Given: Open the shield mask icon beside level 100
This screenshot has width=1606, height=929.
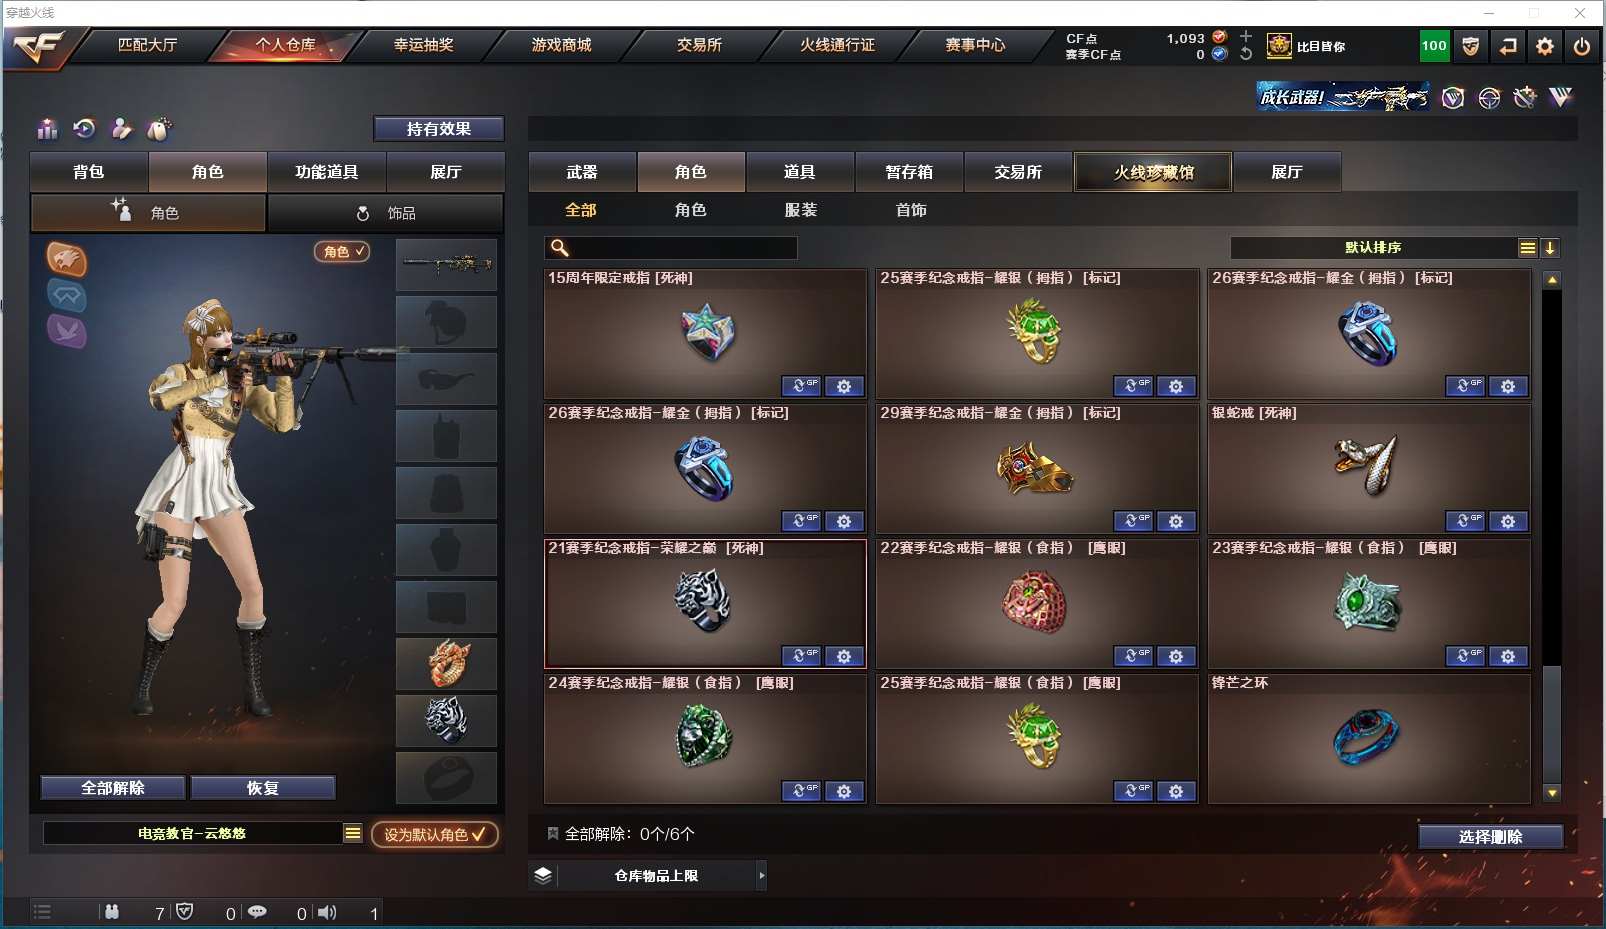Looking at the screenshot, I should click(1470, 46).
